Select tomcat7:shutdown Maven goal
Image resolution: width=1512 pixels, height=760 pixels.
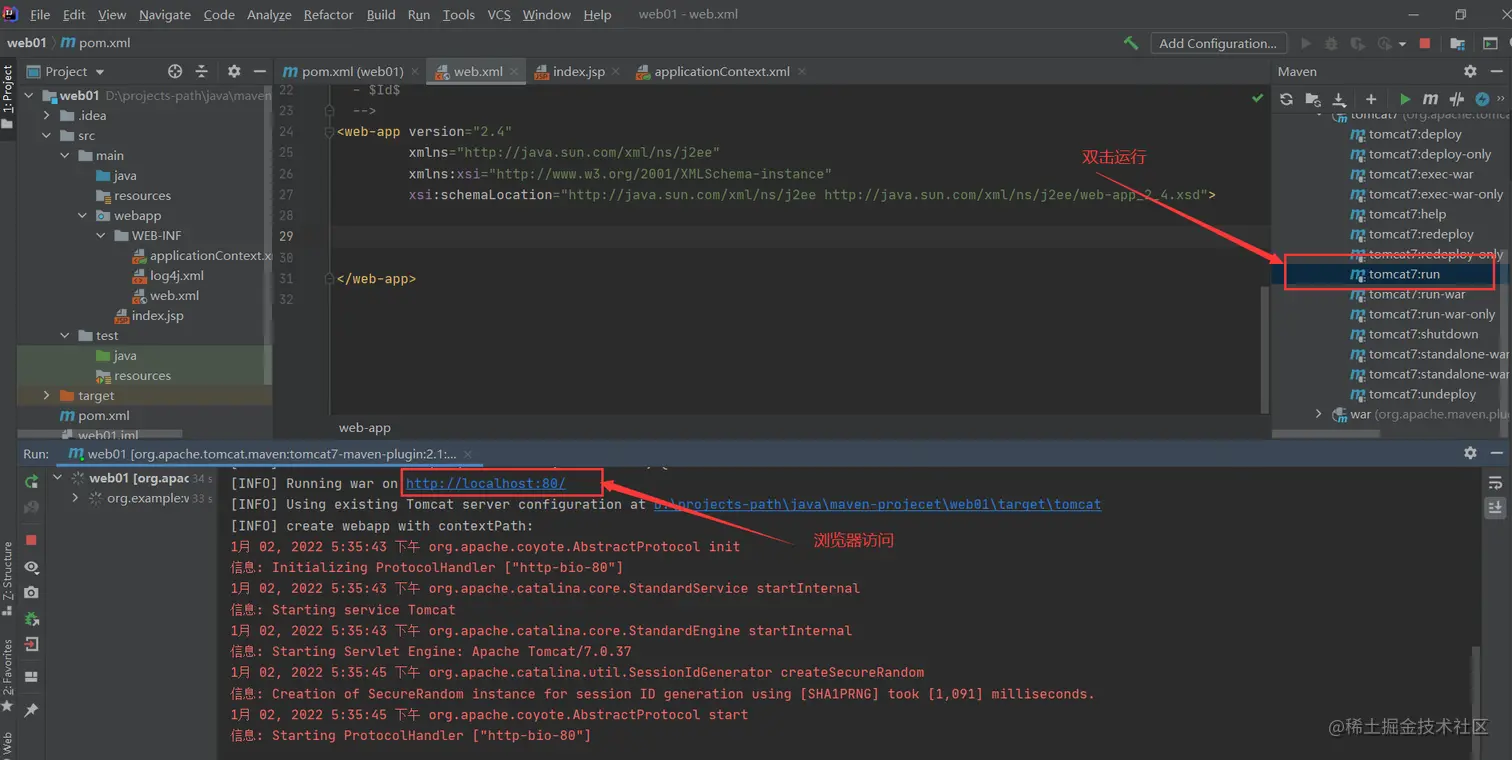pyautogui.click(x=1423, y=334)
